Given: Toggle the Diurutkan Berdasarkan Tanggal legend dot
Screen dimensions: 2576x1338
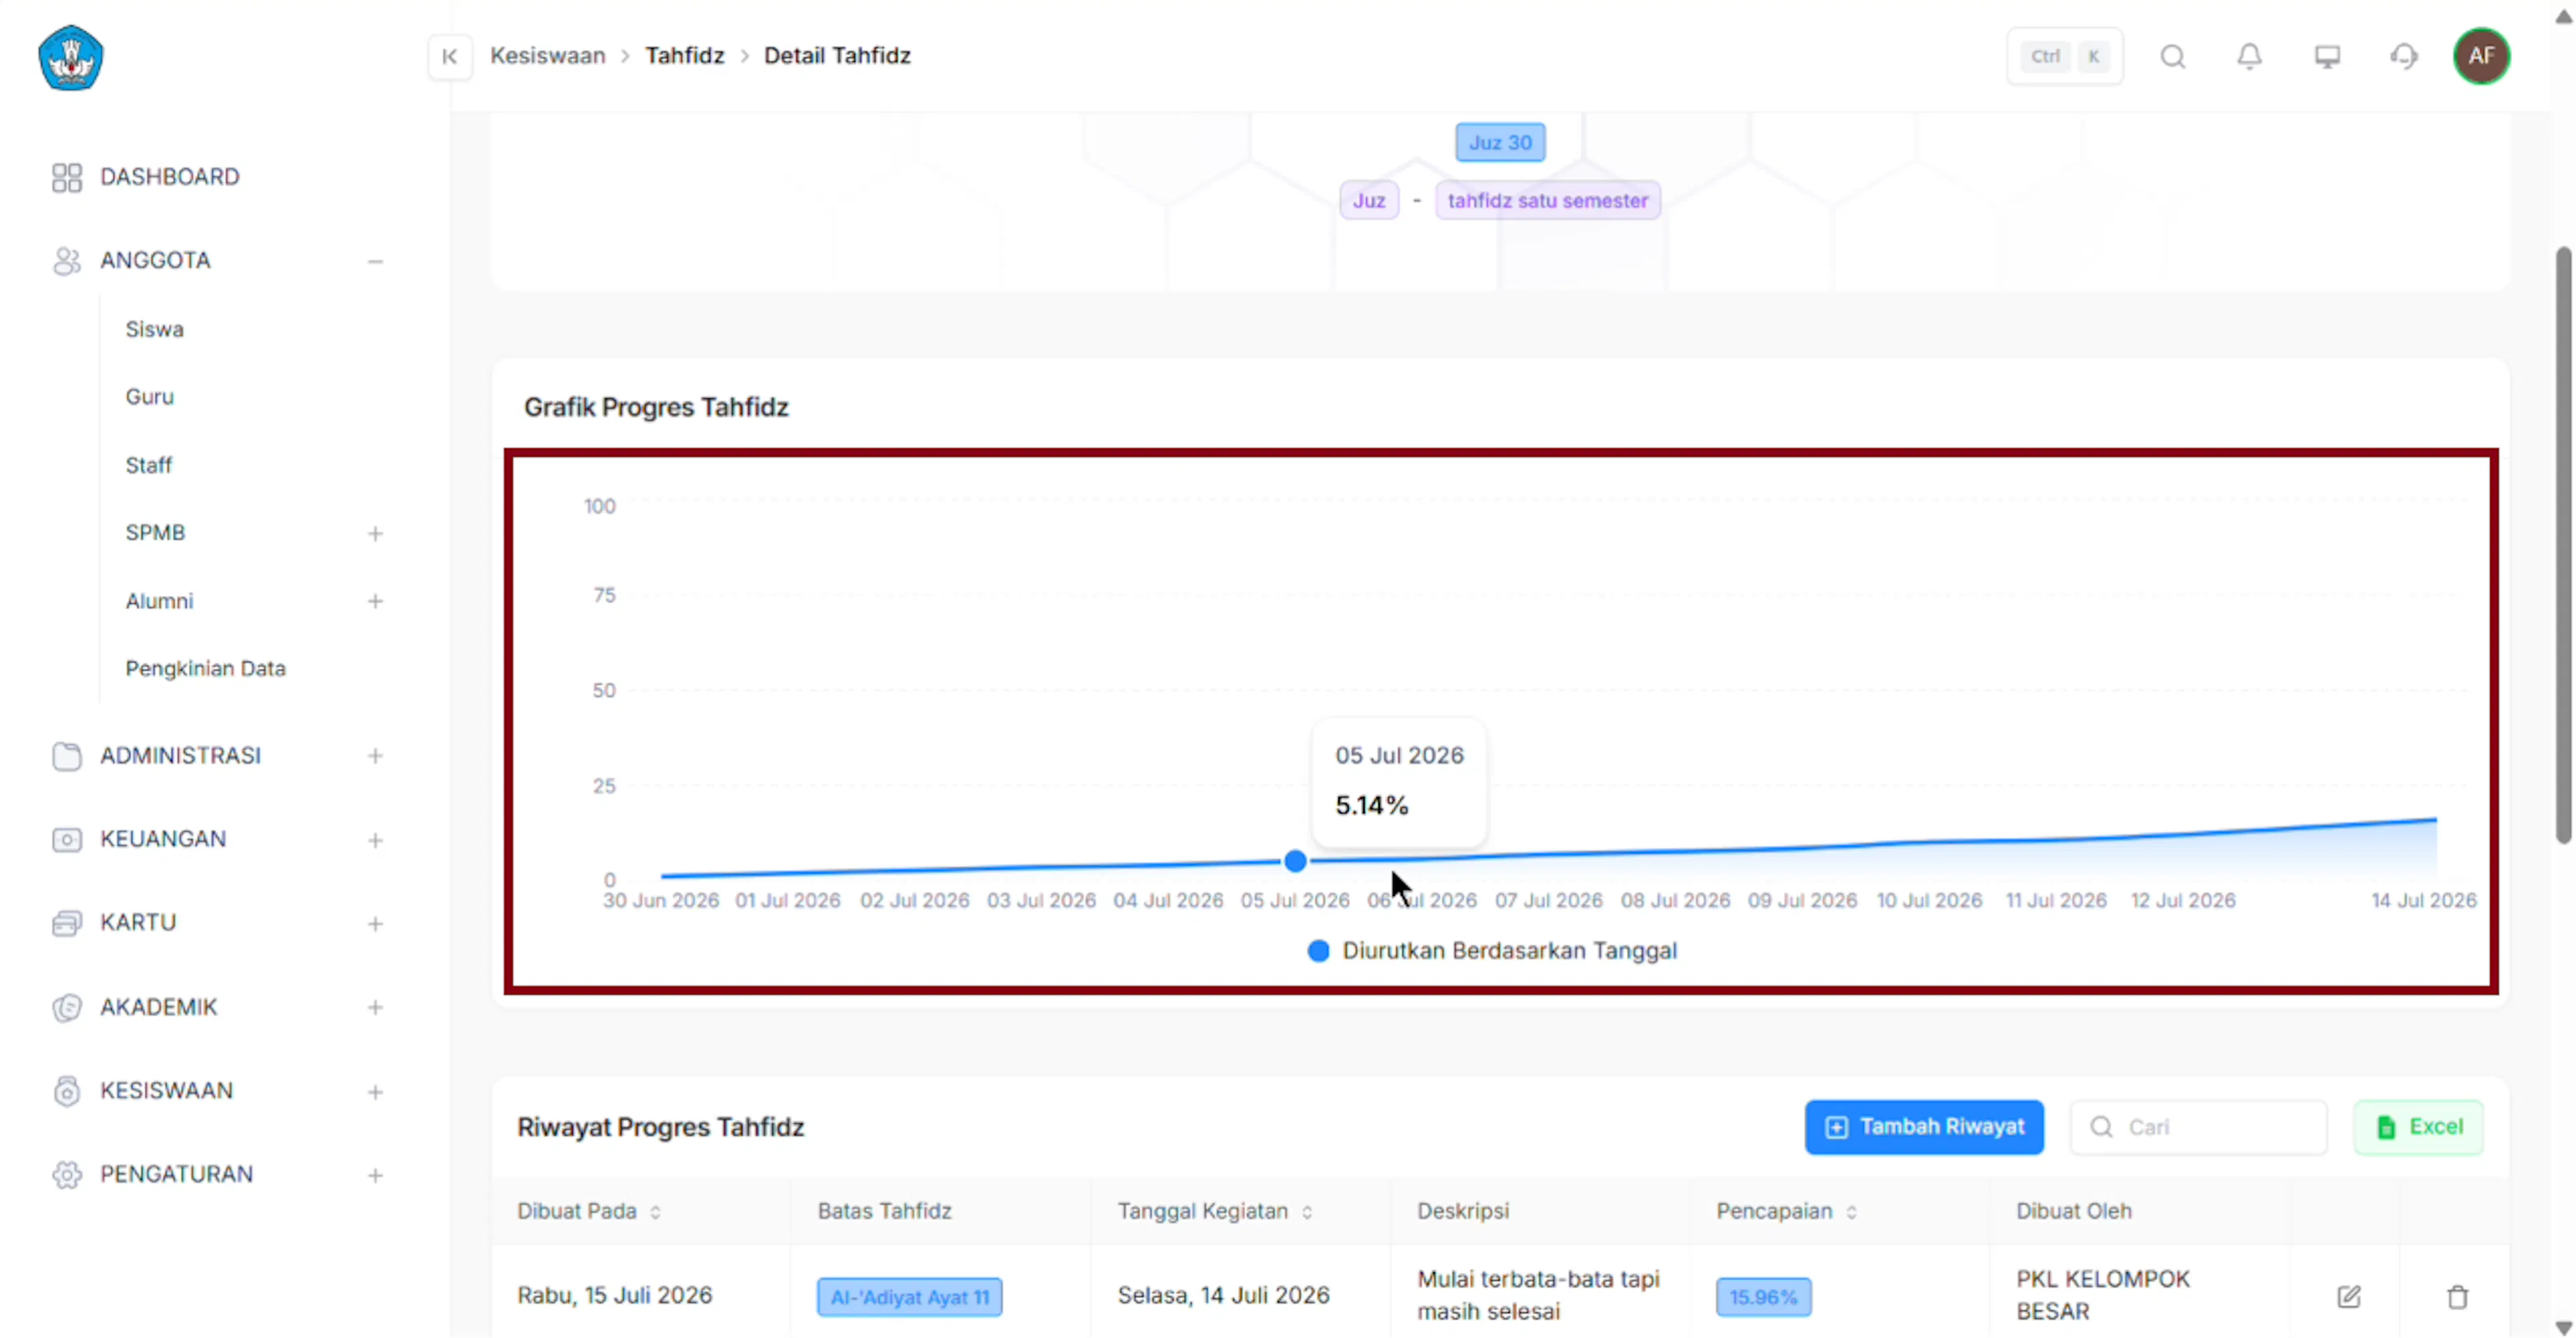Looking at the screenshot, I should click(1319, 951).
